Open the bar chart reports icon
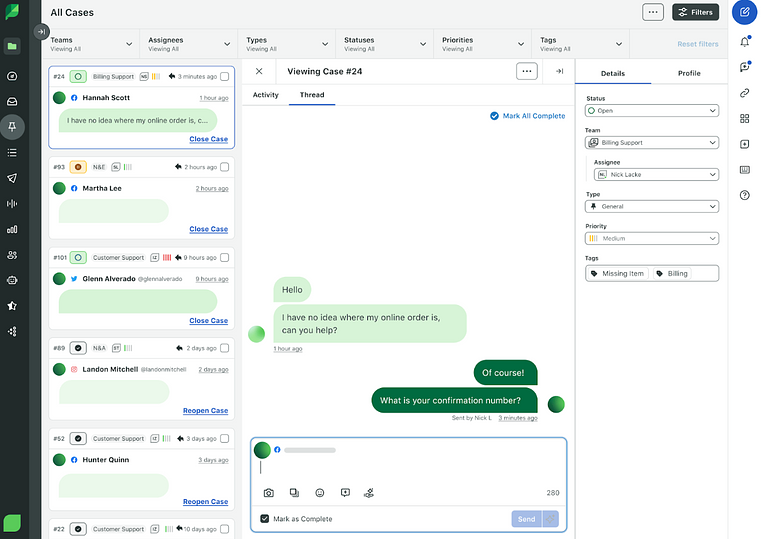This screenshot has width=774, height=539. [12, 229]
